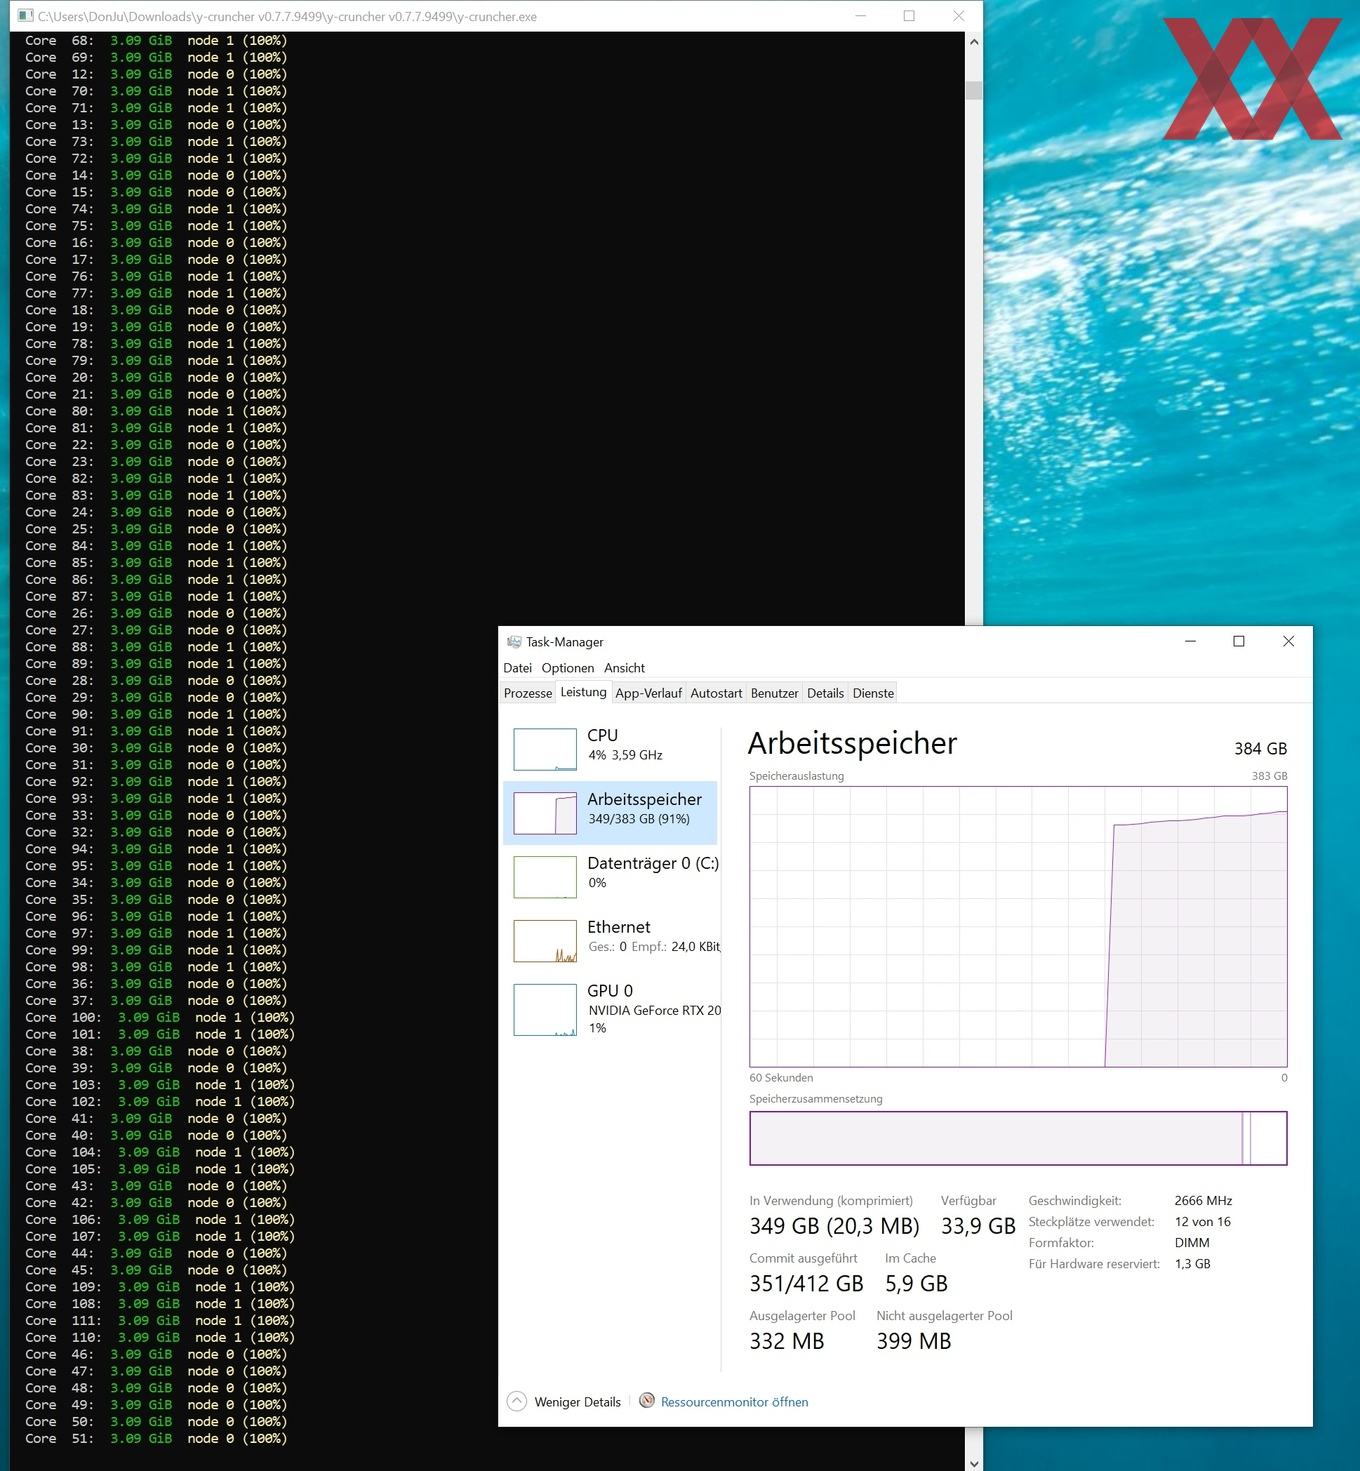Maximize the y-cruncher console window

[x=909, y=15]
